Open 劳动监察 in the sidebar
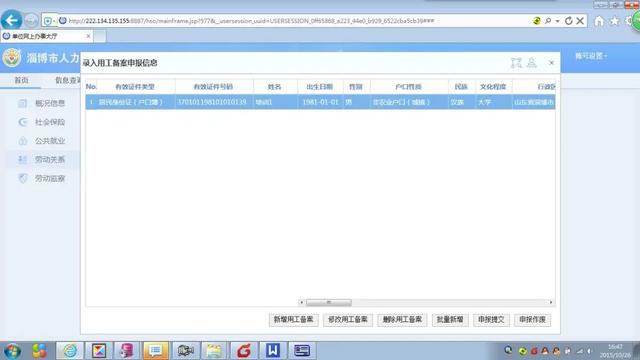This screenshot has height=360, width=640. point(50,178)
